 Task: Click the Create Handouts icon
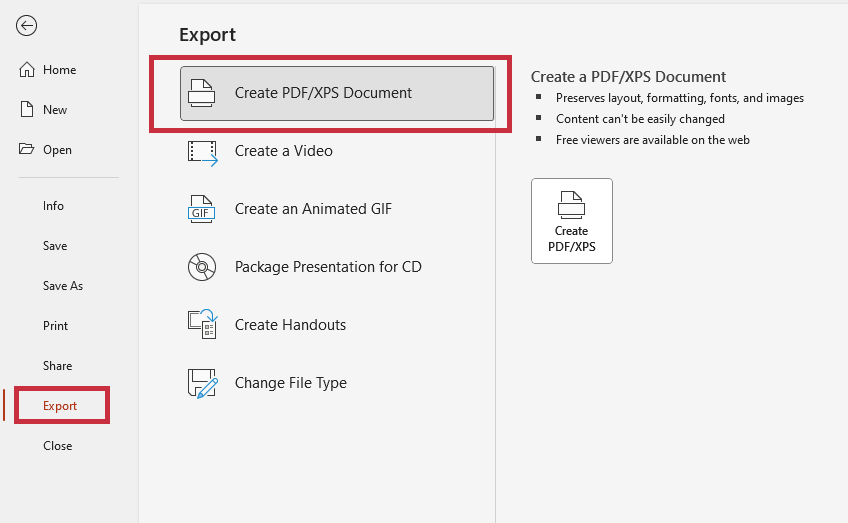tap(202, 325)
